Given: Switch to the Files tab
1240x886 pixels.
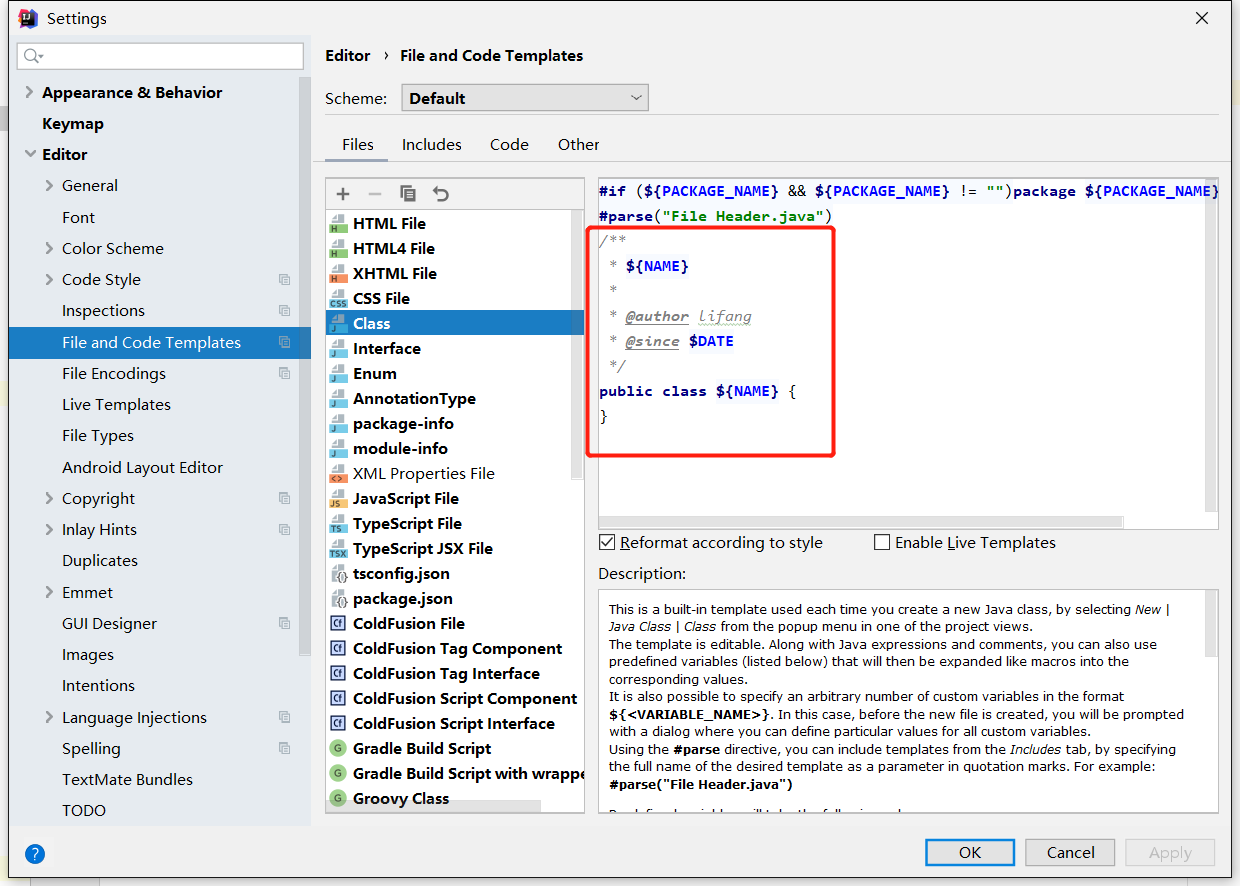Looking at the screenshot, I should coord(358,145).
